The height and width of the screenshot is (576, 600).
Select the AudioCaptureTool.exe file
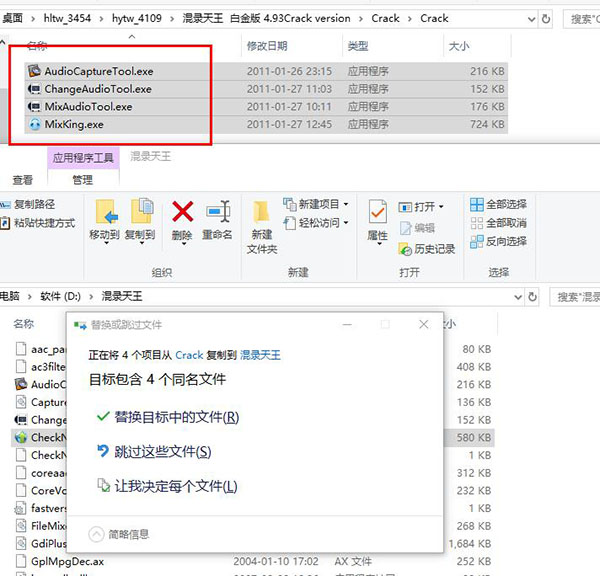[x=98, y=71]
